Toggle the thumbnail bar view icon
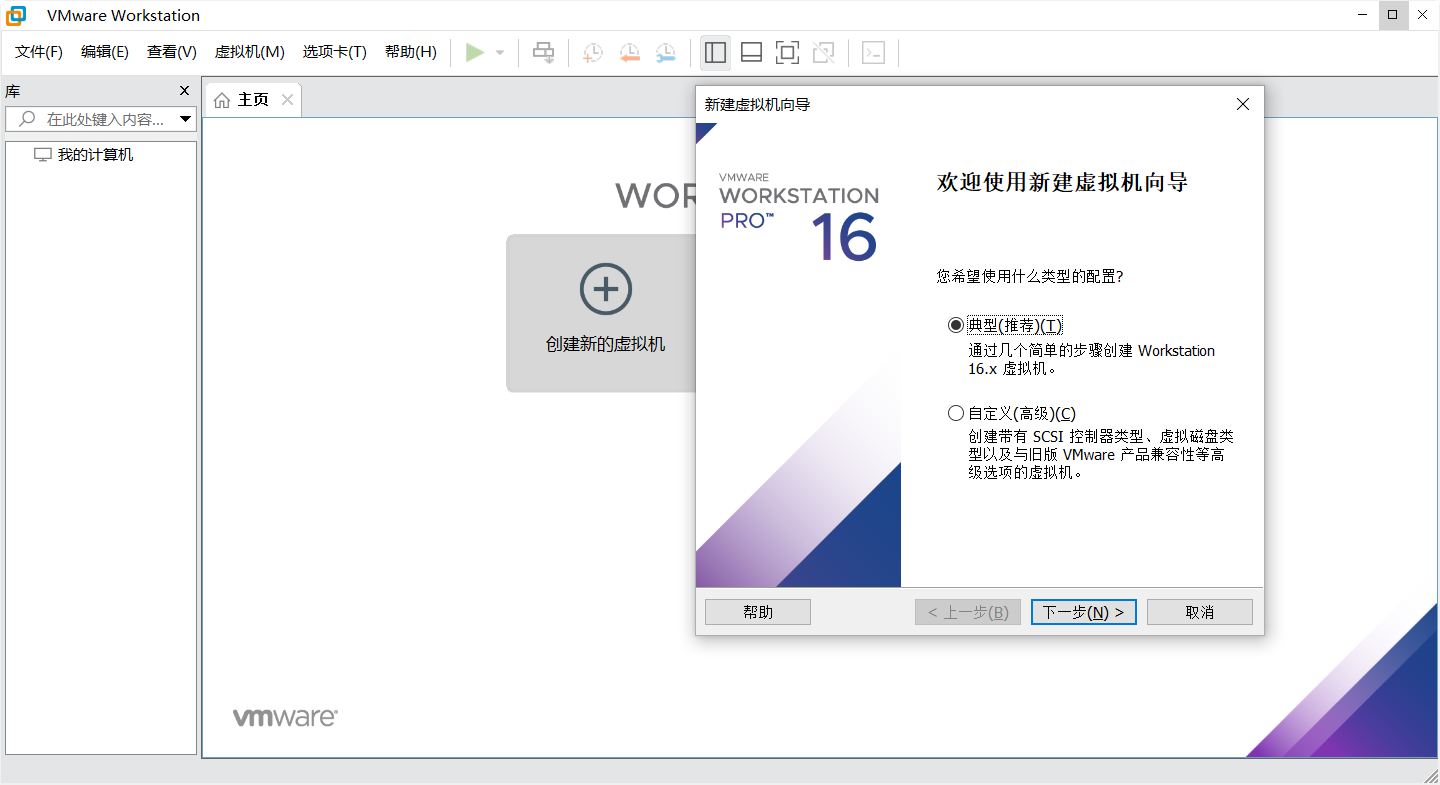The height and width of the screenshot is (785, 1440). [751, 52]
